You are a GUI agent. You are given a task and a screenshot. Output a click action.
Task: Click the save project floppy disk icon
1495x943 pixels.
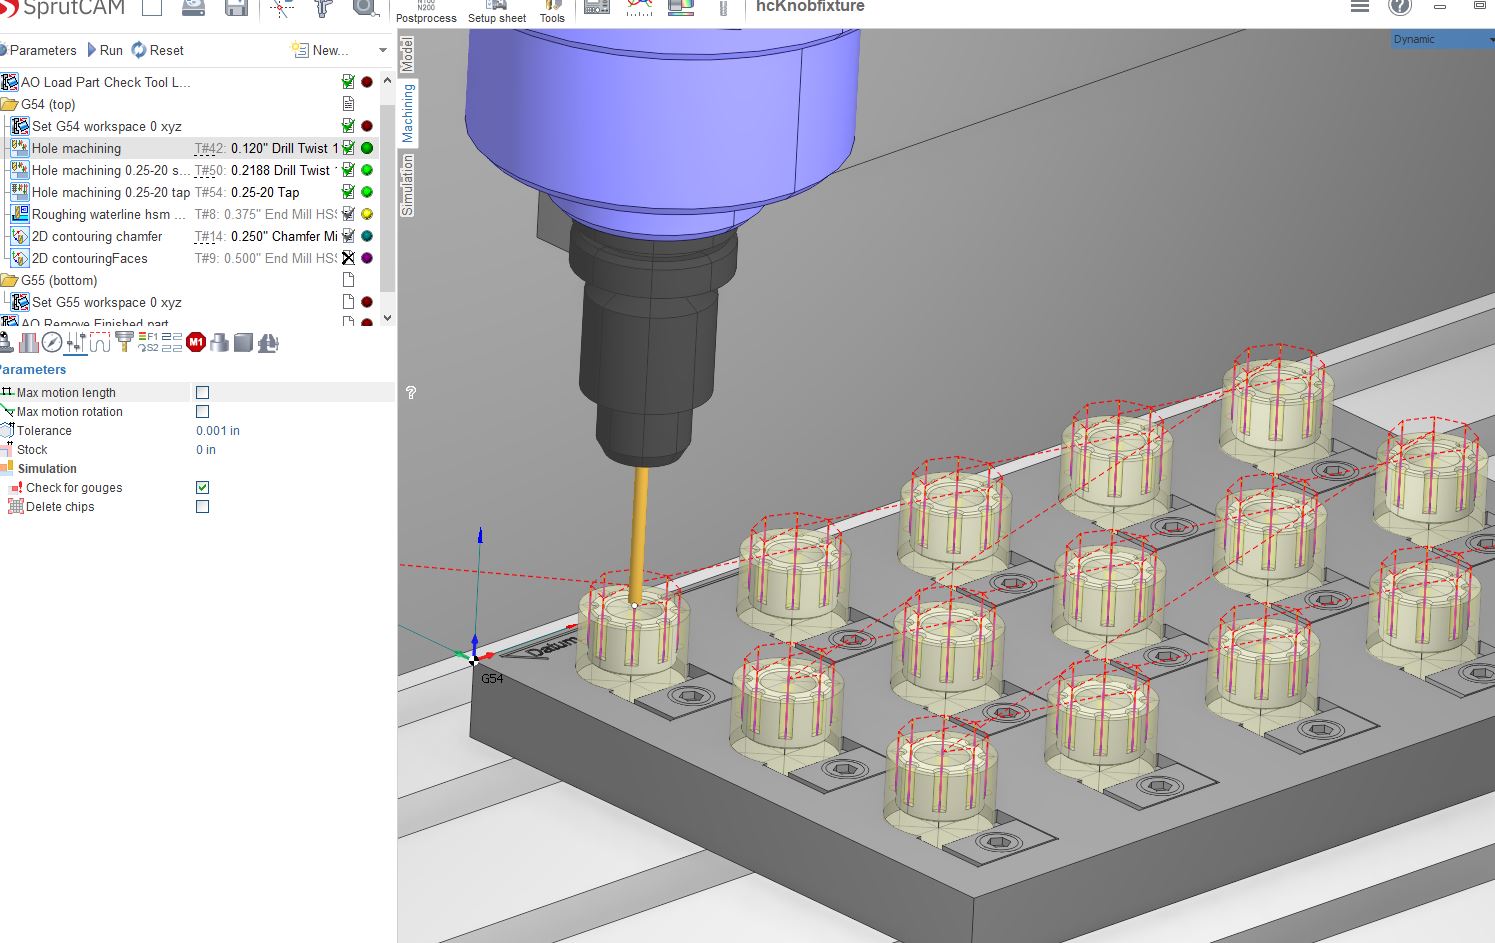(x=236, y=8)
